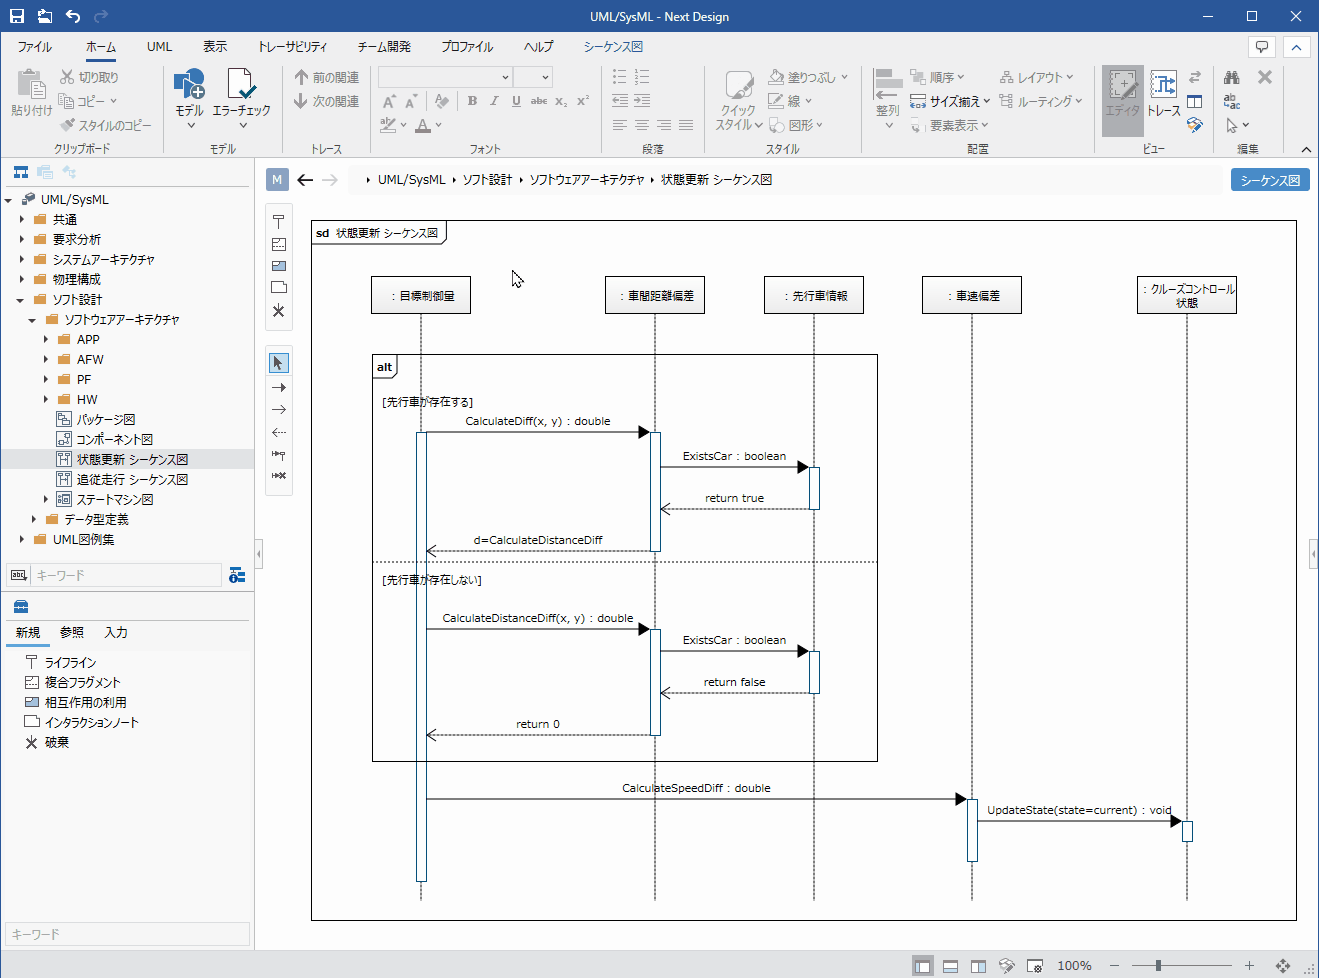Click 次の関連 trace button
Viewport: 1319px width, 978px height.
[327, 101]
